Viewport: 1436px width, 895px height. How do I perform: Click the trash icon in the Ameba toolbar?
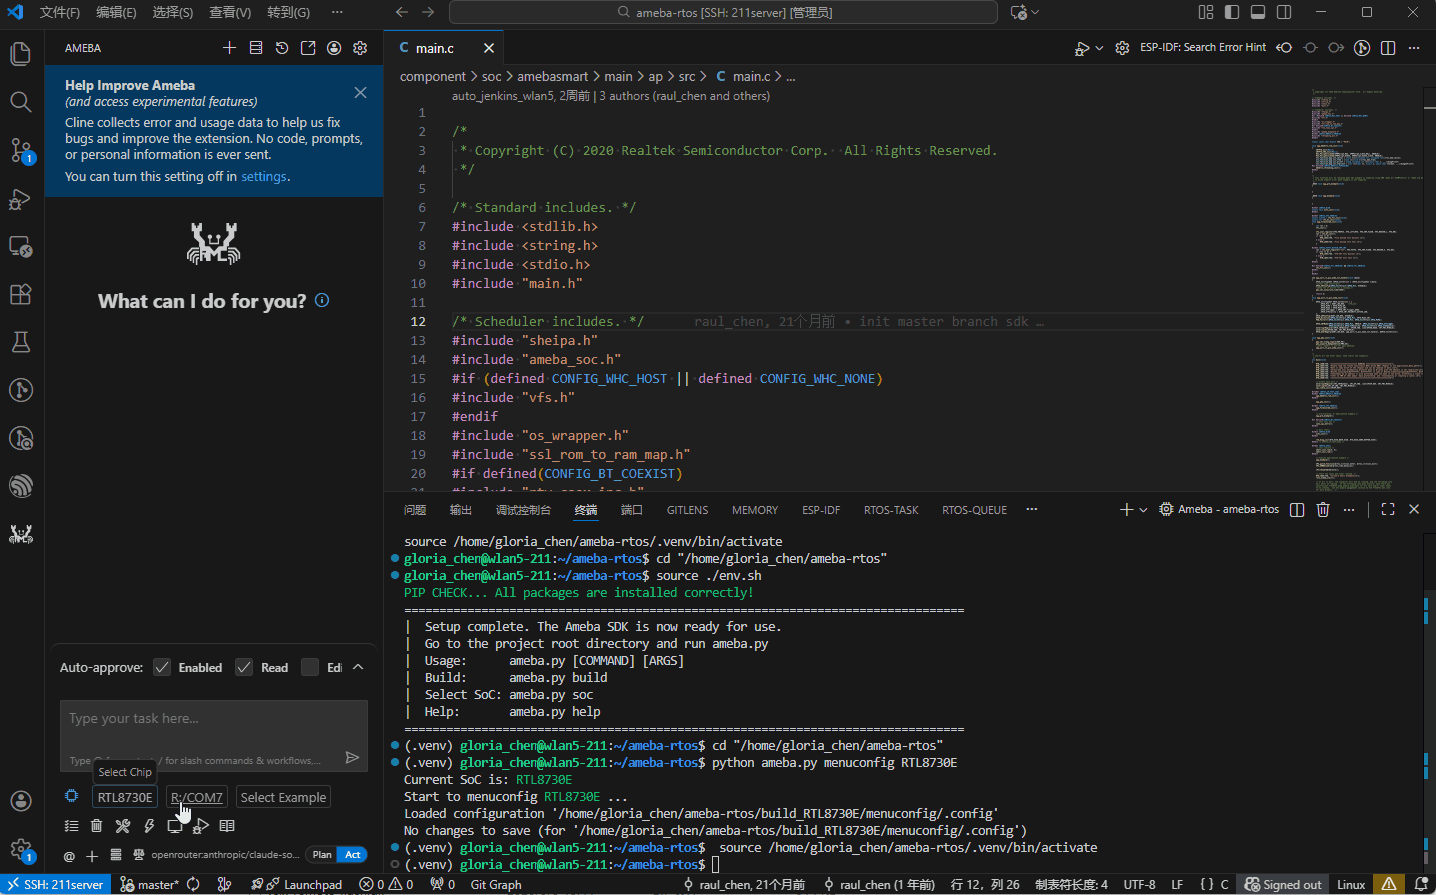tap(96, 826)
